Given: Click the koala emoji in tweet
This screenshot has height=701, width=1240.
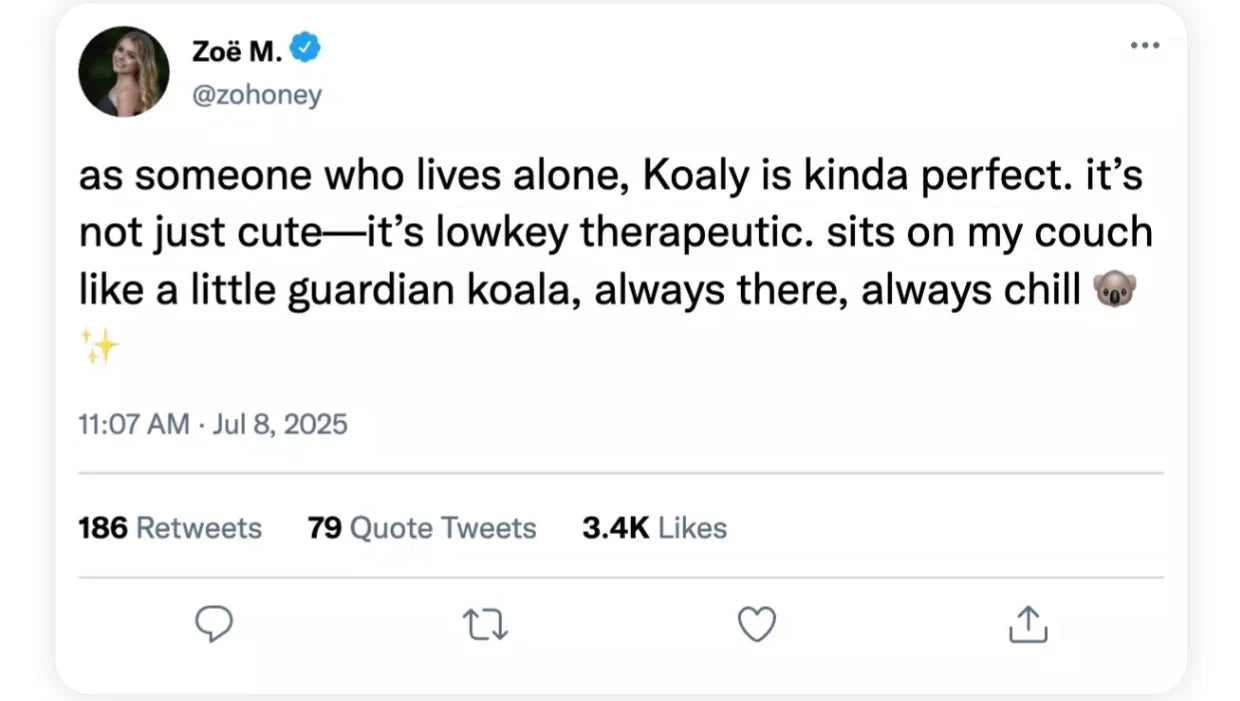Looking at the screenshot, I should click(1116, 292).
